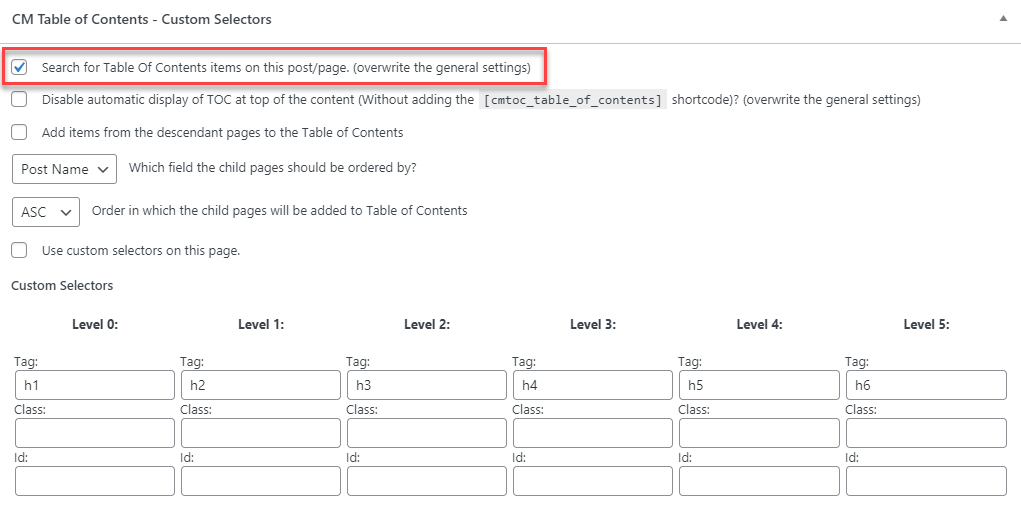Focus the Level 1 Class input field
Viewport: 1021px width, 514px height.
tap(261, 433)
